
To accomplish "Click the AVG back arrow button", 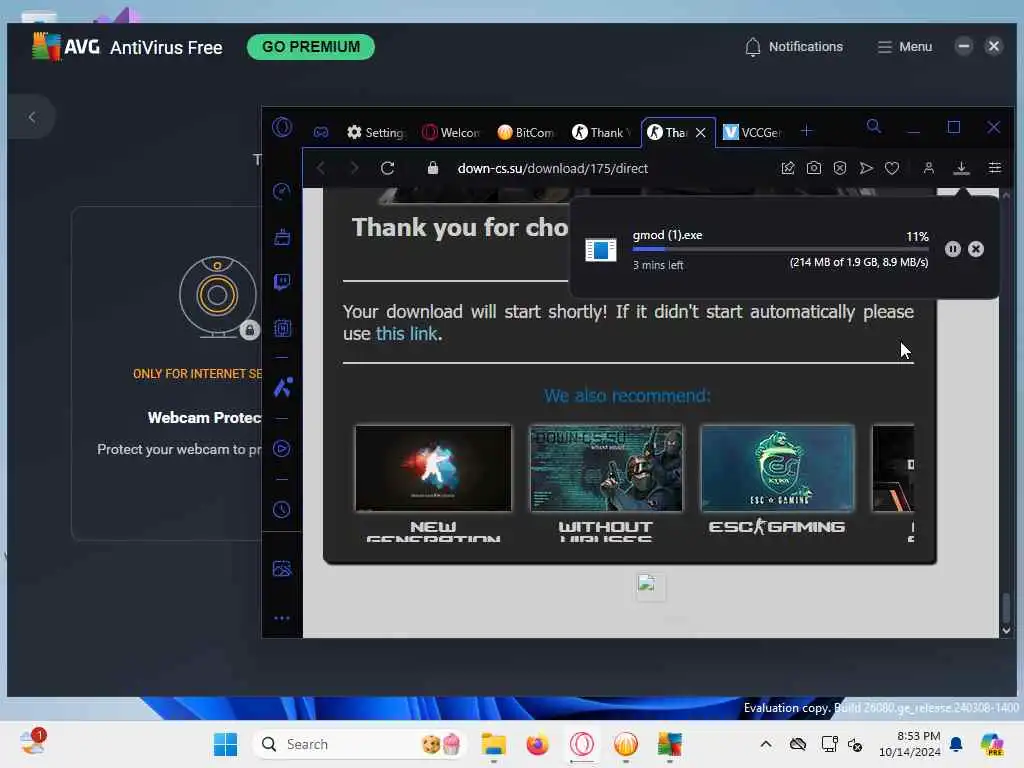I will (31, 117).
